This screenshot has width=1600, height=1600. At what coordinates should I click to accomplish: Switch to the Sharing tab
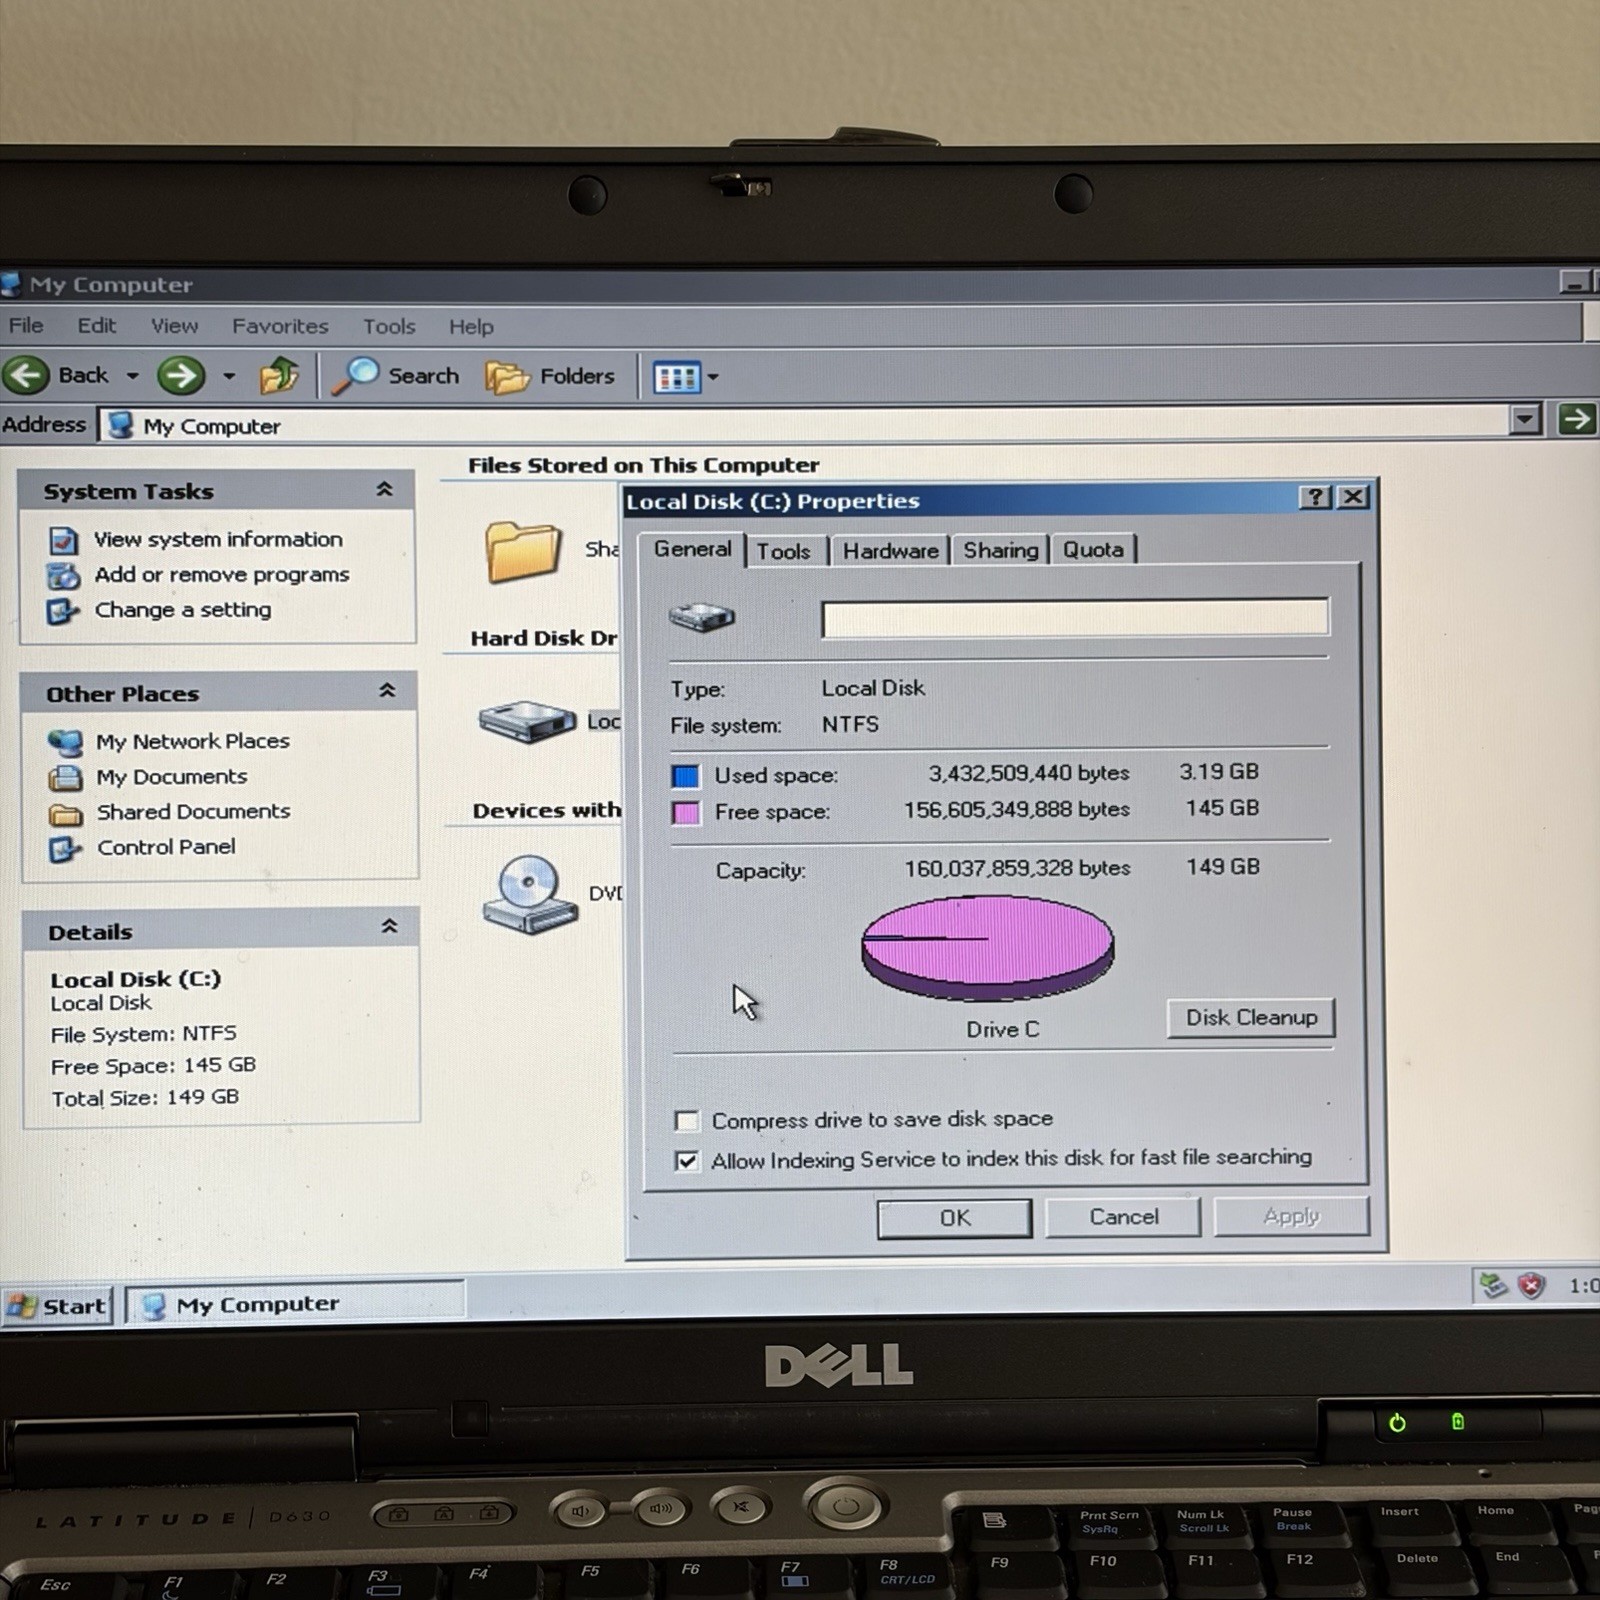[x=1000, y=550]
